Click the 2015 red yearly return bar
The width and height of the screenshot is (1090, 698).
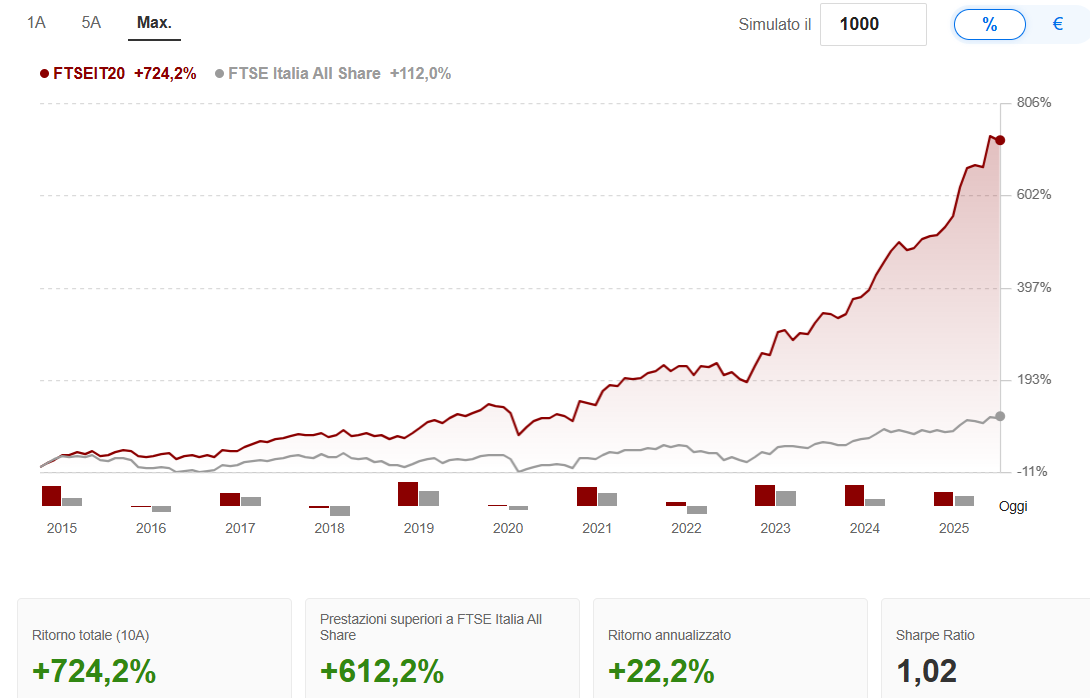click(x=51, y=496)
